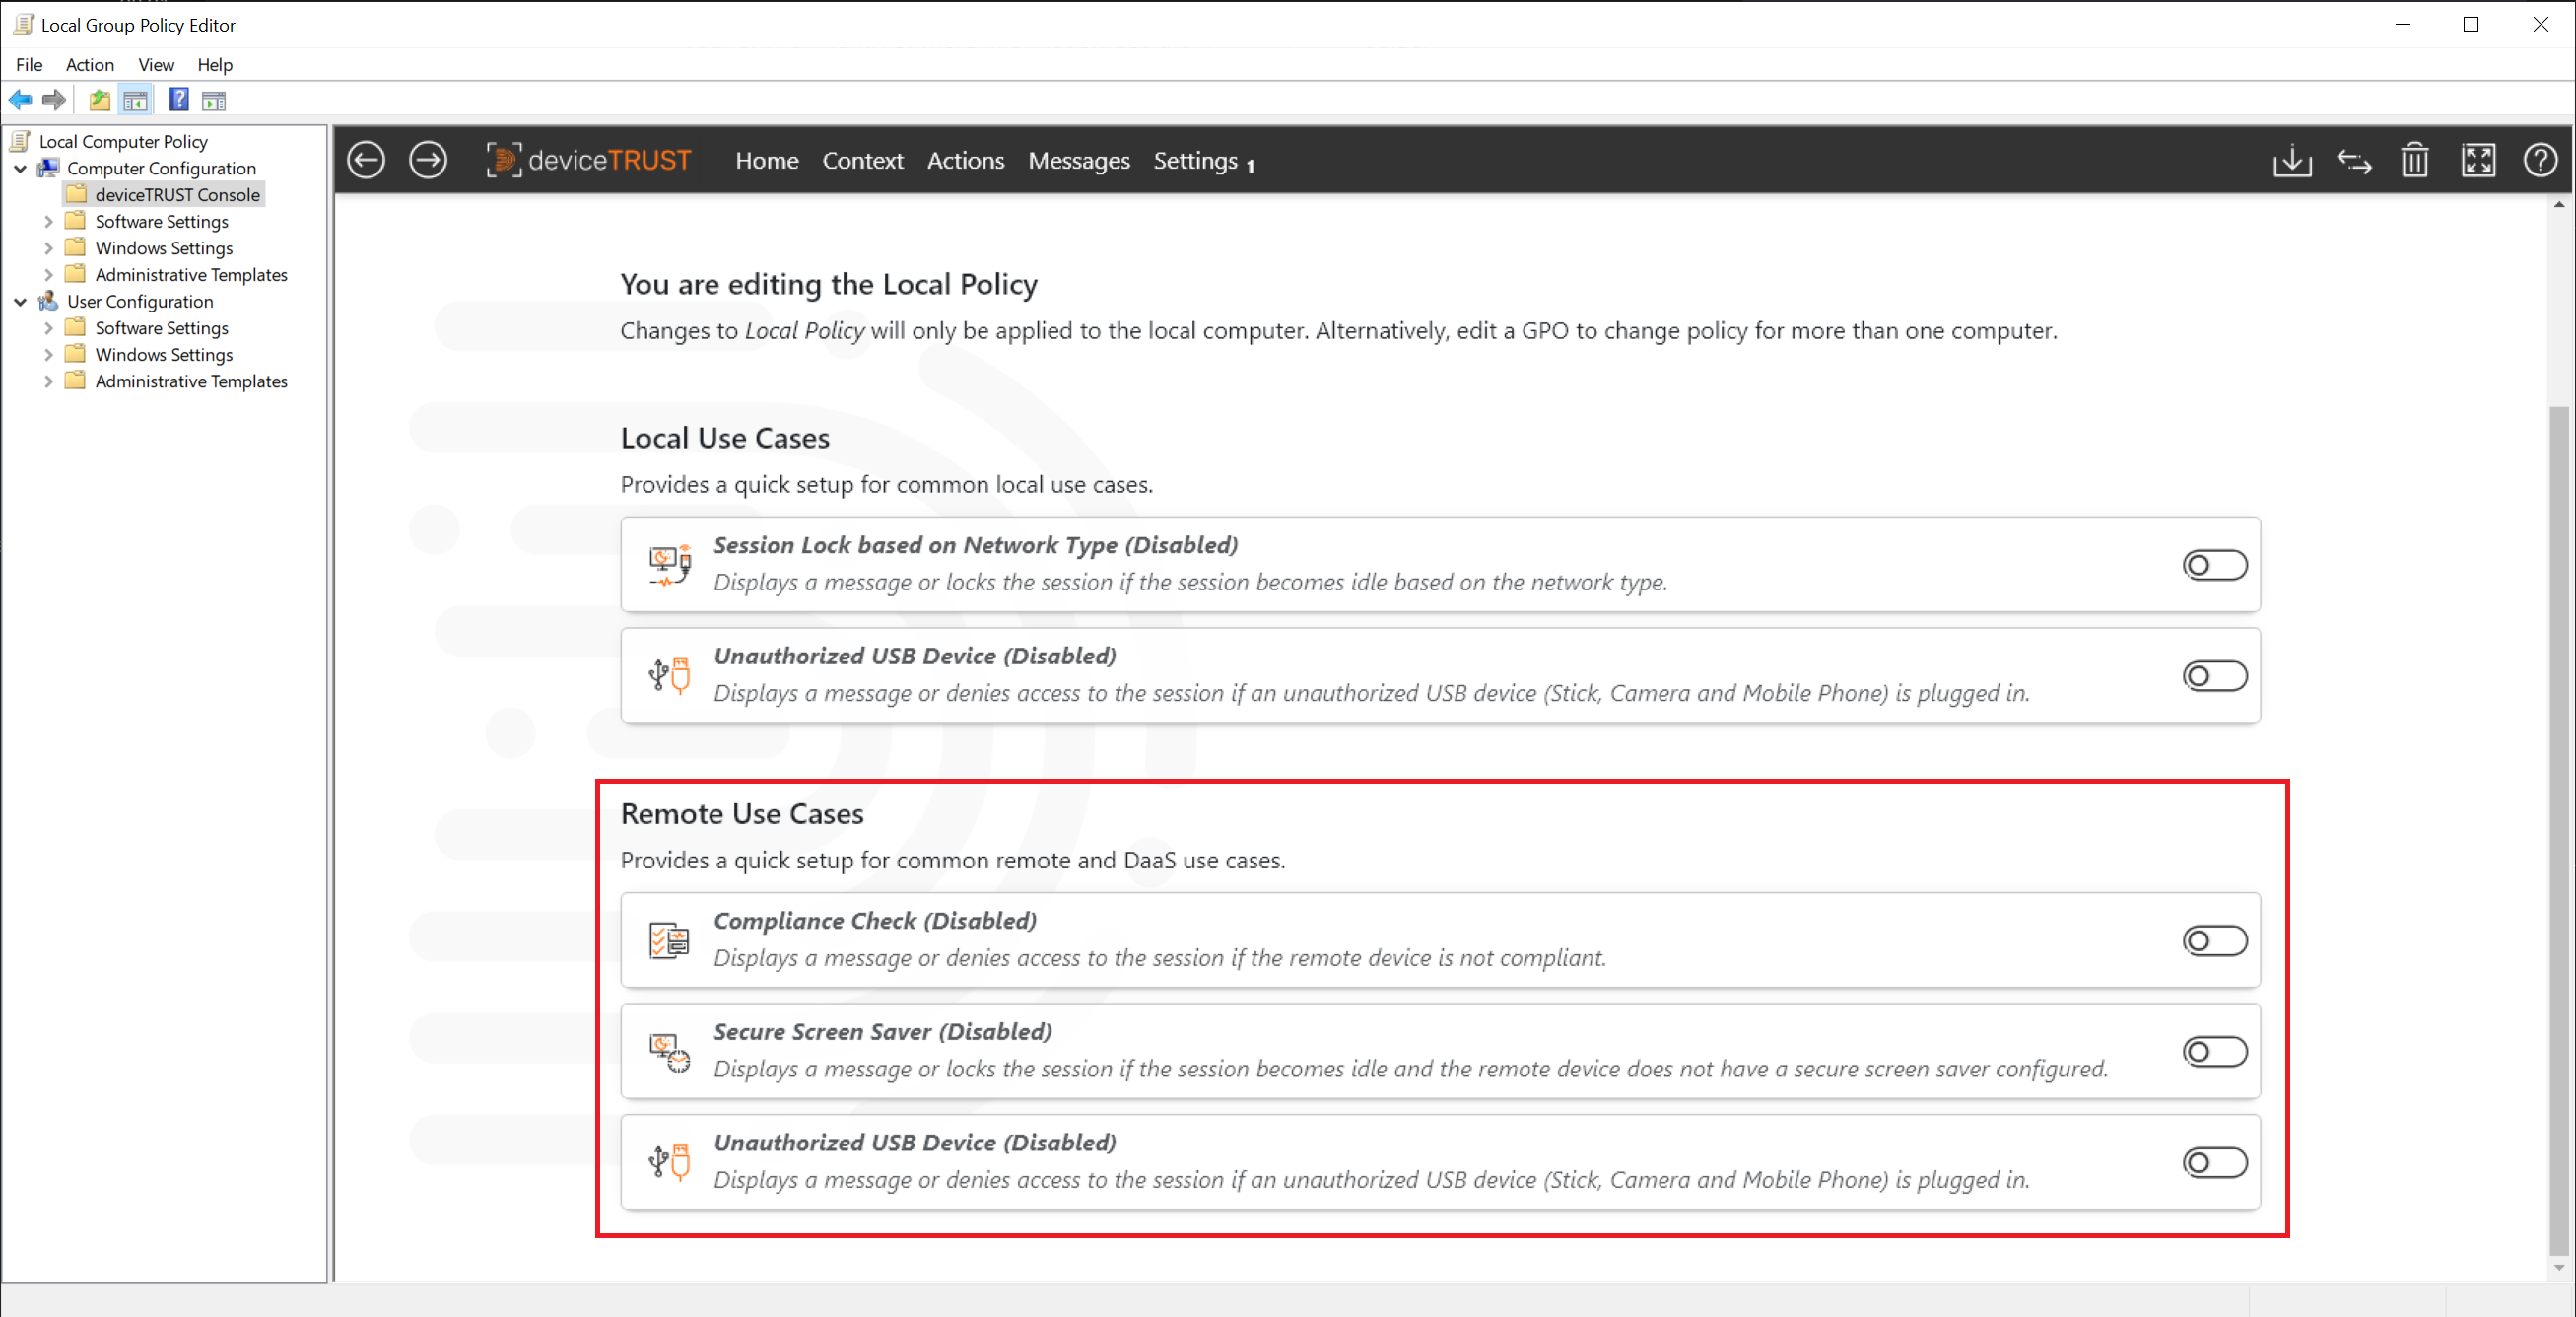Expand Windows Settings under Computer Configuration
This screenshot has width=2576, height=1317.
coord(48,248)
